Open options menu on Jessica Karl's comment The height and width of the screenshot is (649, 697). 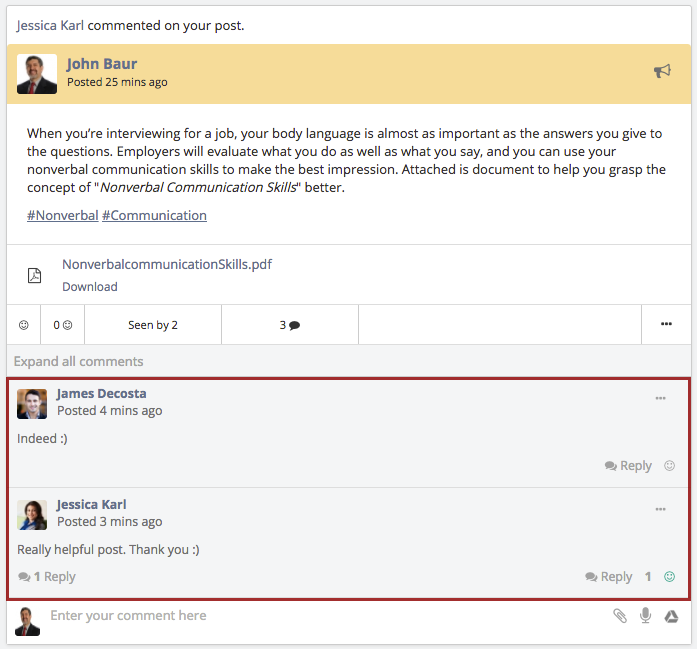tap(661, 509)
